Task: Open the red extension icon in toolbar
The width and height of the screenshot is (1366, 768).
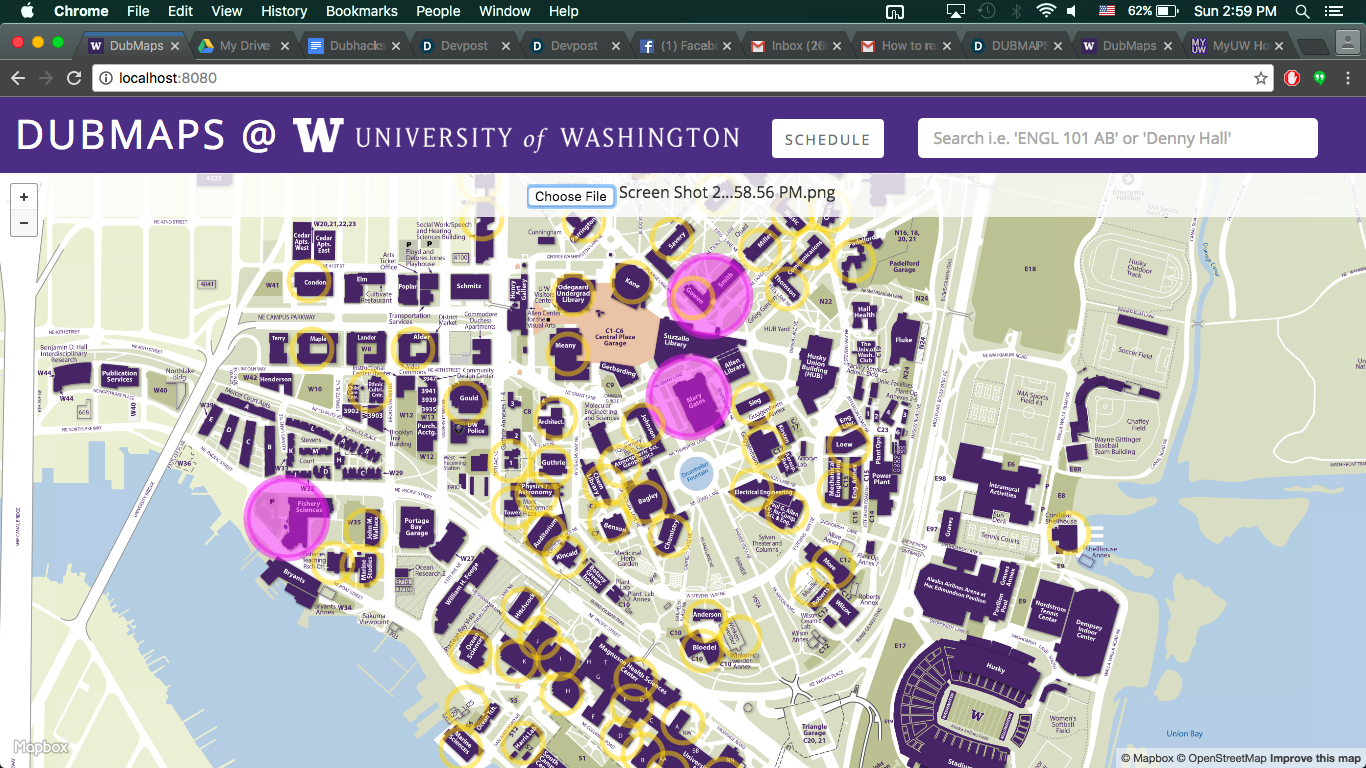Action: 1292,78
